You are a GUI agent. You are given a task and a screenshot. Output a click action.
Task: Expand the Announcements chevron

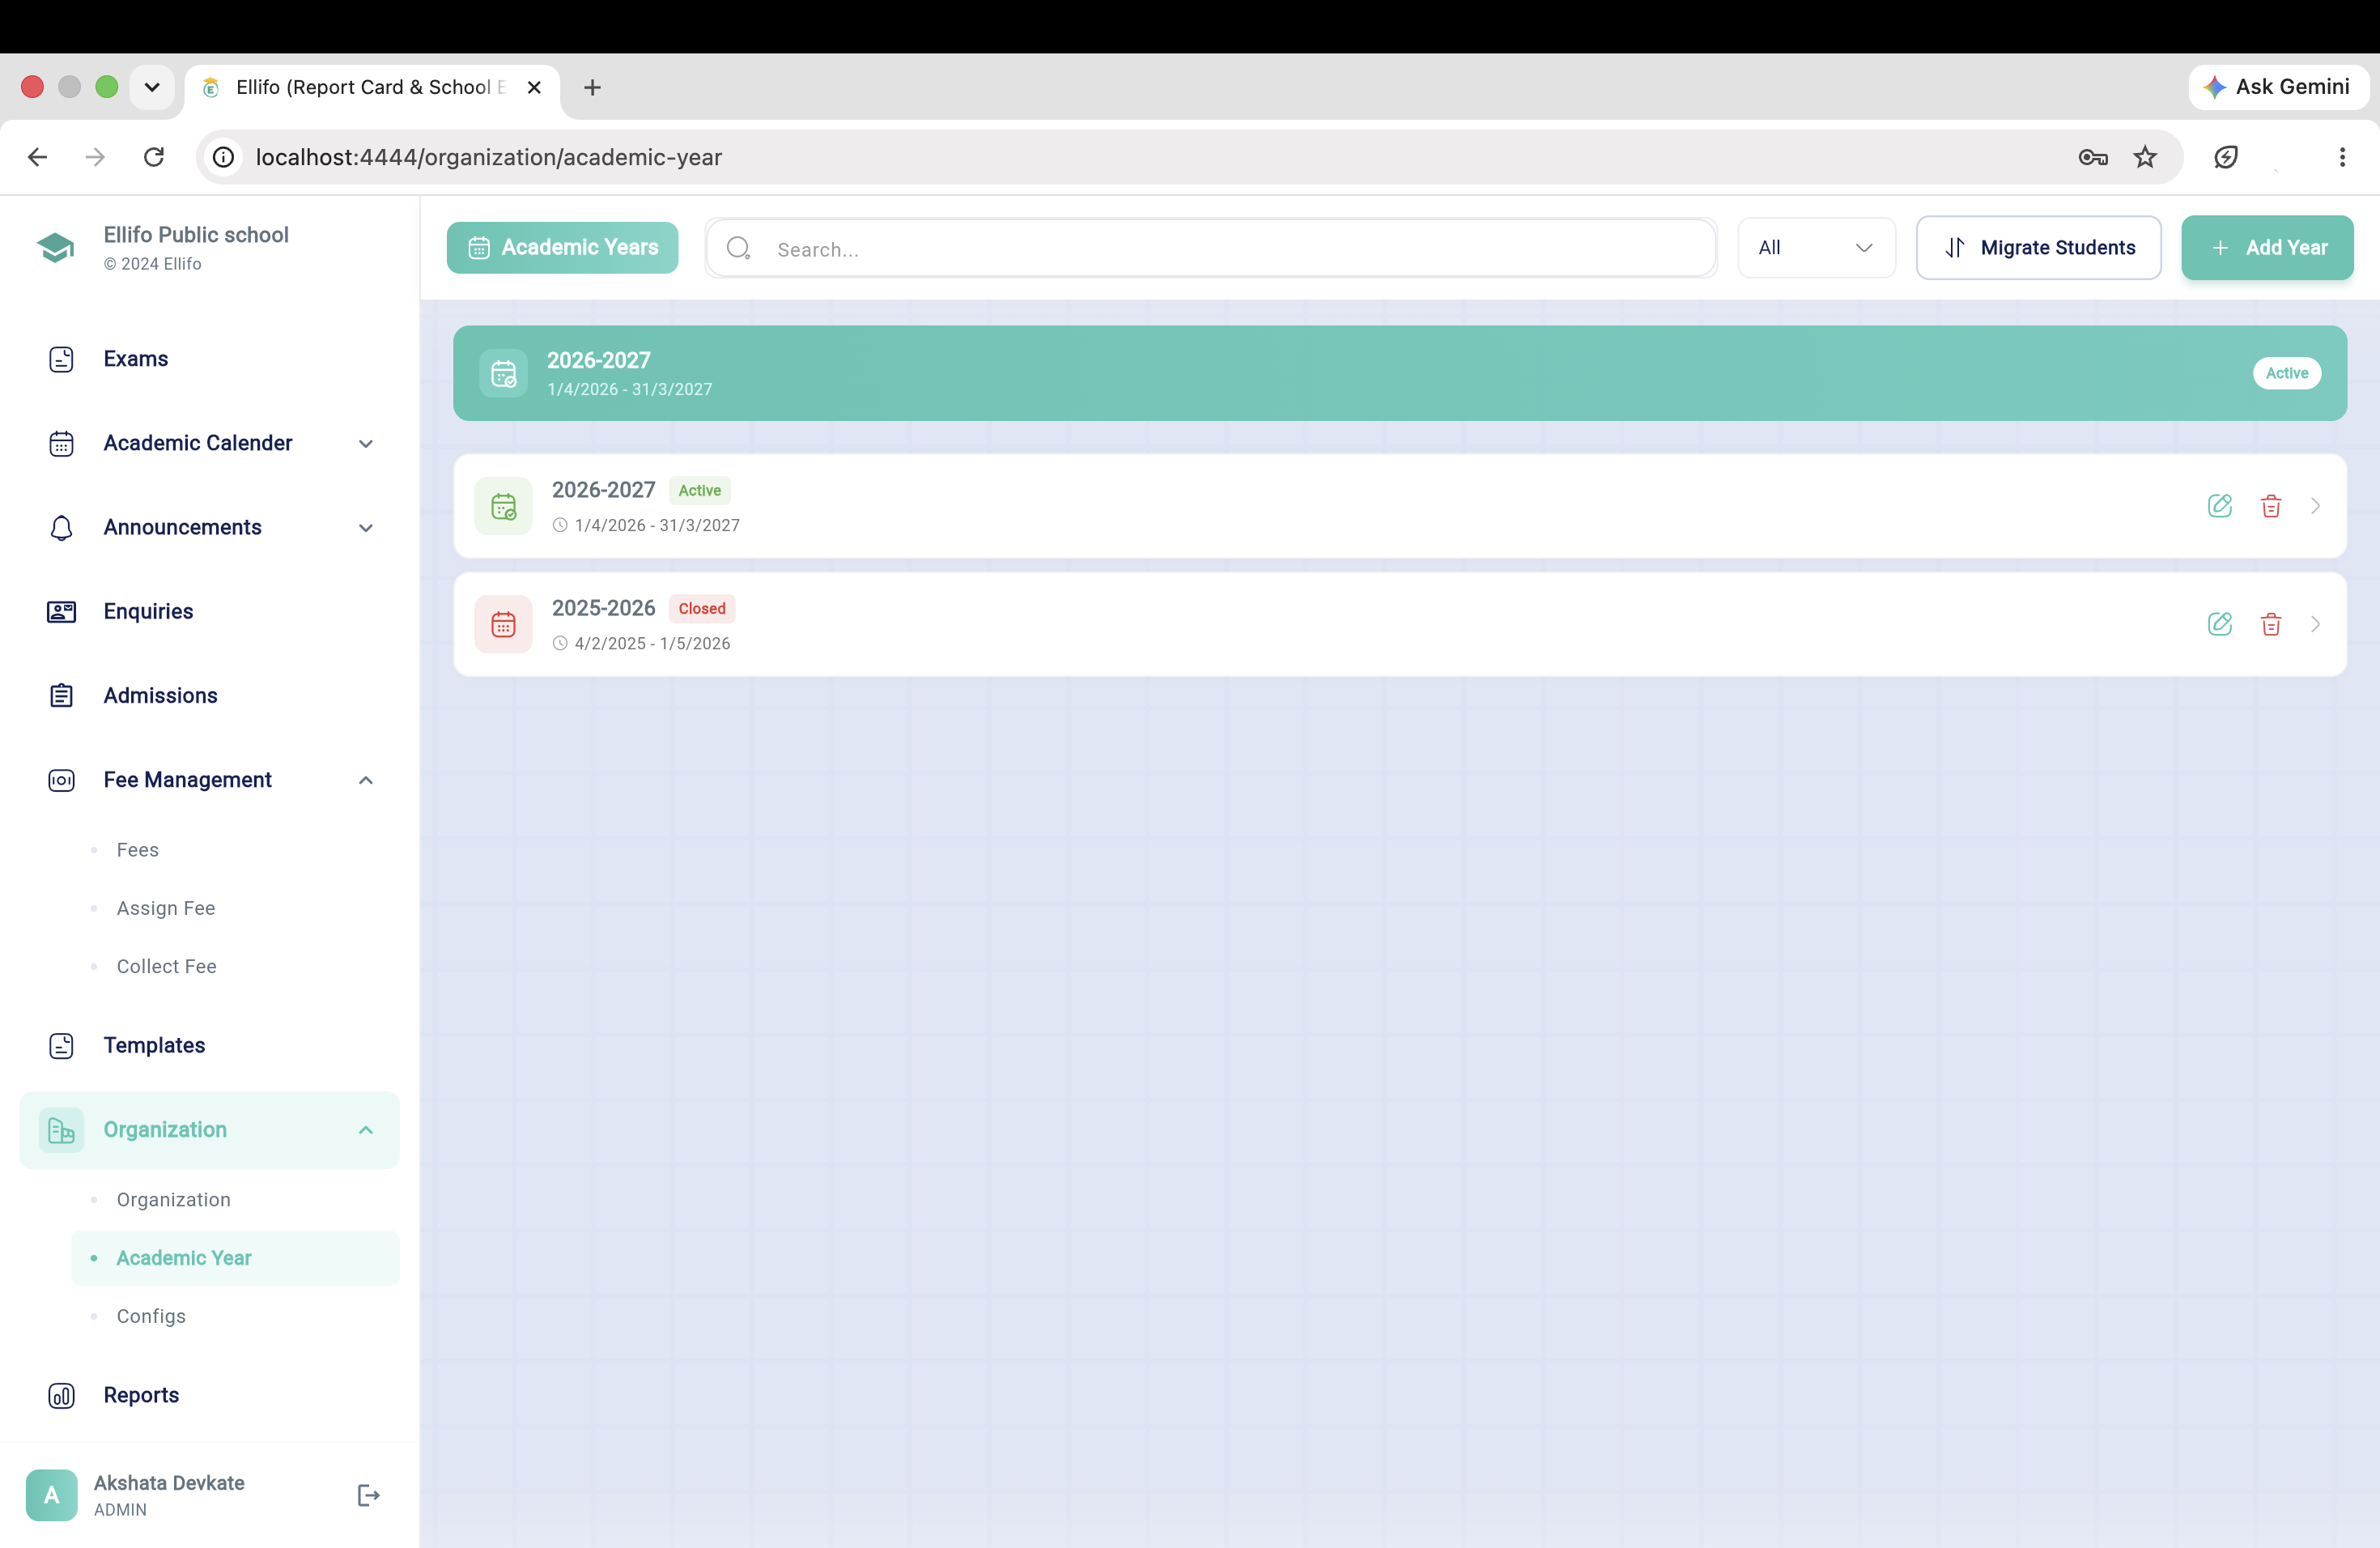tap(365, 527)
